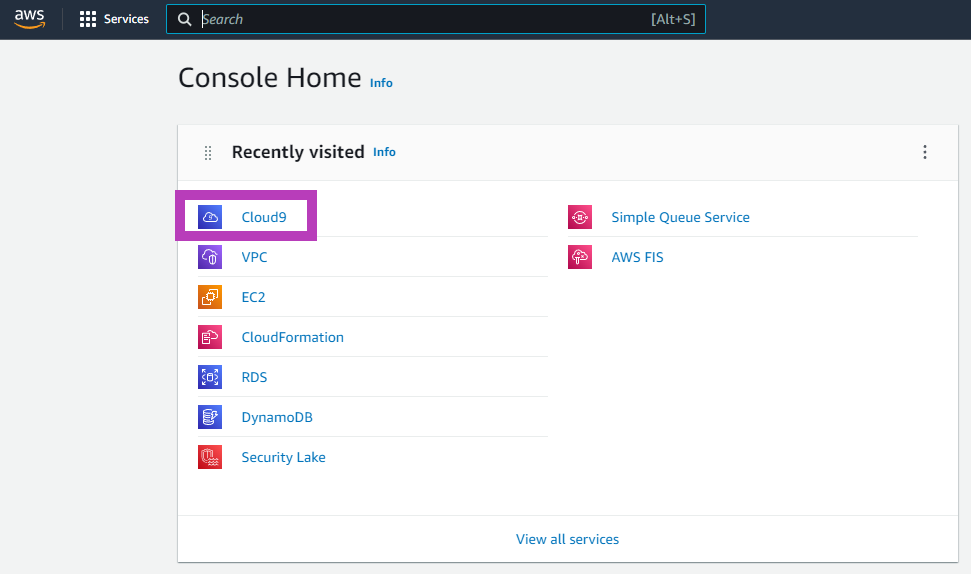This screenshot has height=574, width=971.
Task: Open Recently visited Info link
Action: click(384, 152)
